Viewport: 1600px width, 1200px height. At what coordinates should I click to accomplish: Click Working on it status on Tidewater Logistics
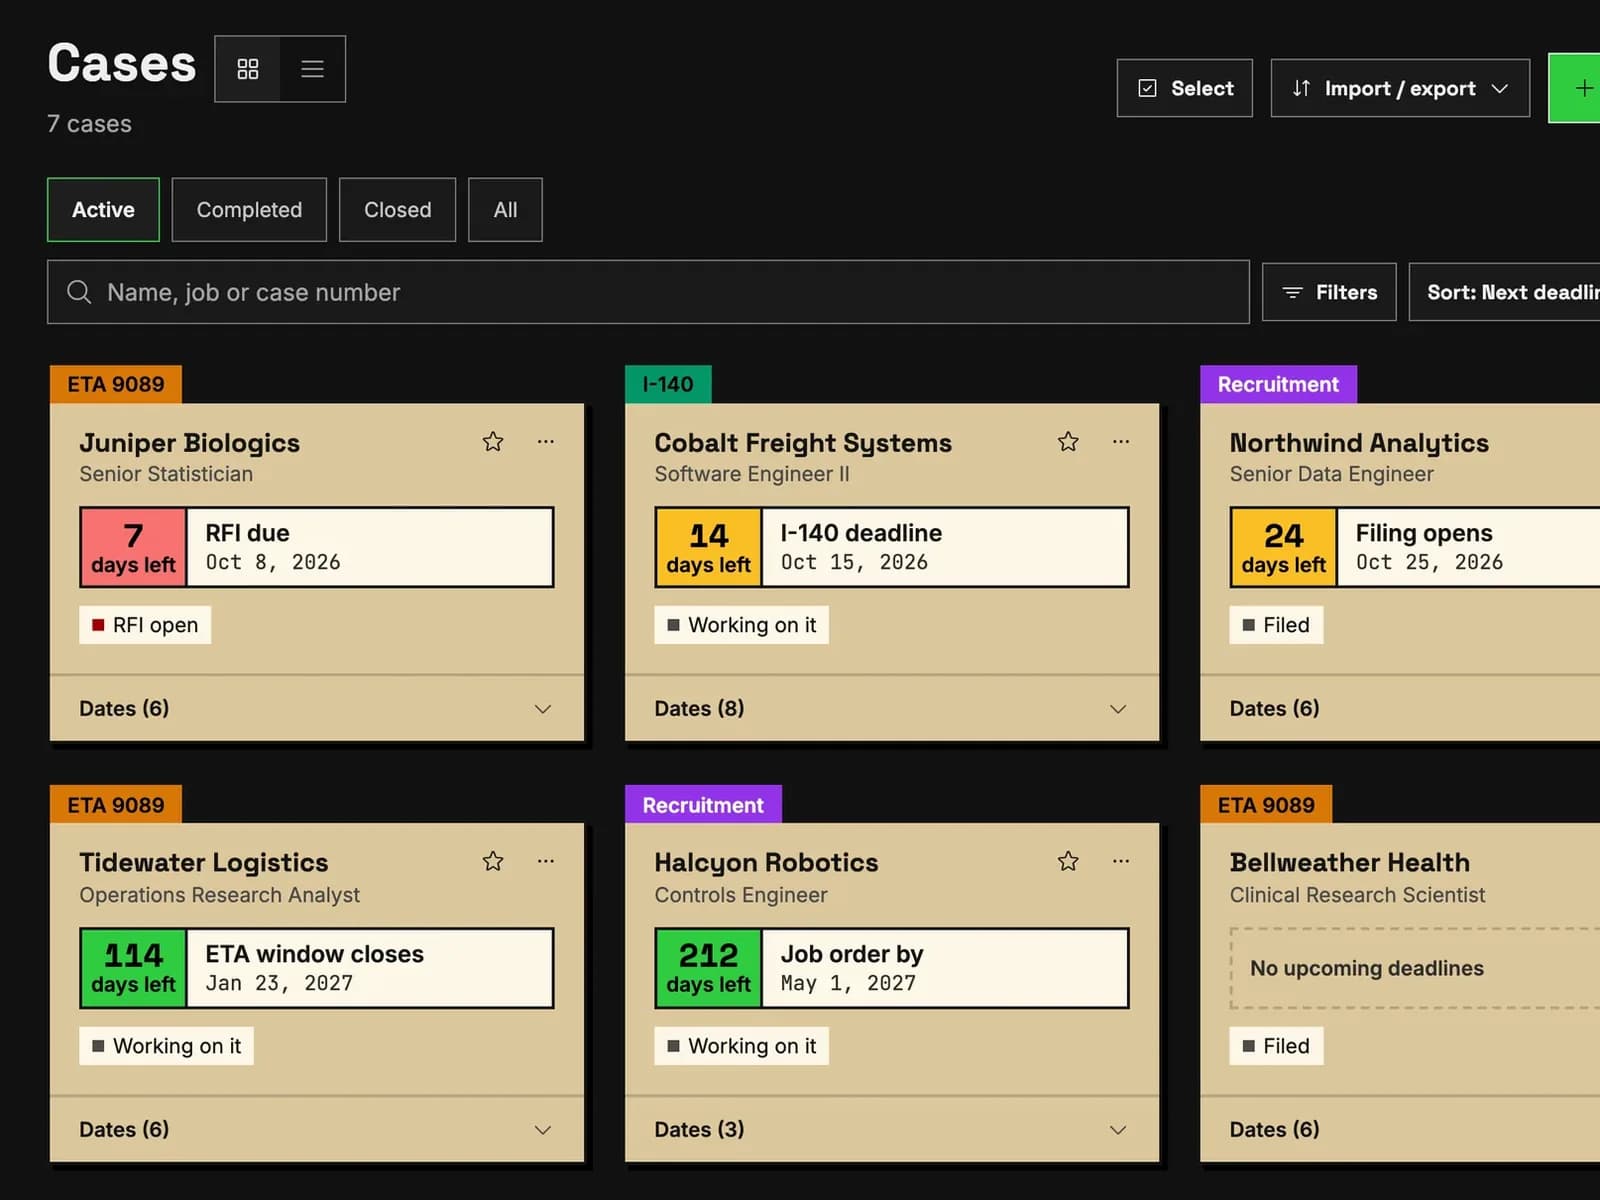tap(166, 1046)
